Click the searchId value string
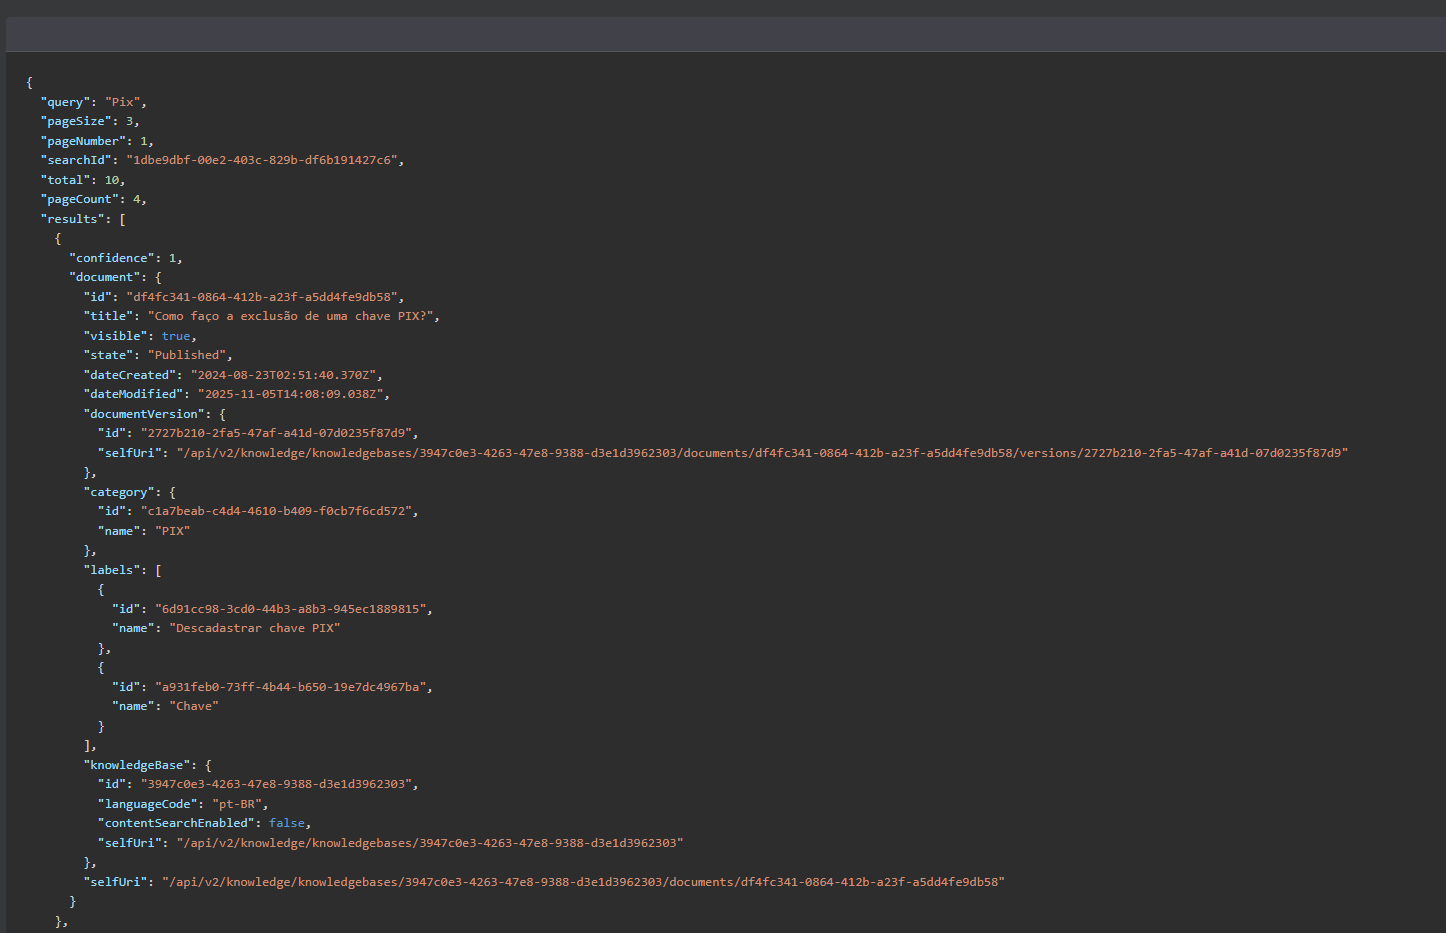Viewport: 1446px width, 933px height. coord(261,160)
